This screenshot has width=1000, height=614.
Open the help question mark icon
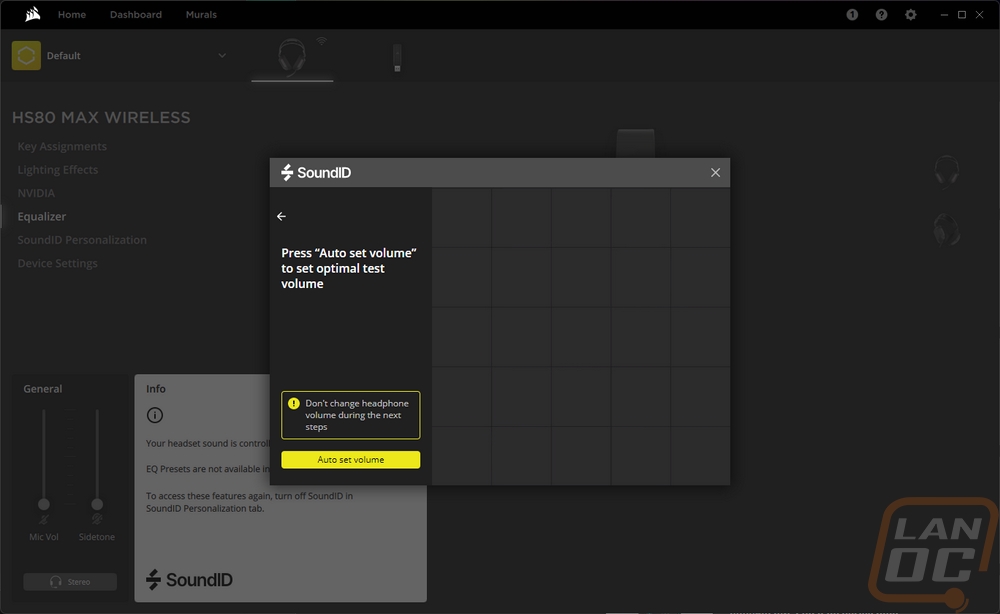point(881,15)
